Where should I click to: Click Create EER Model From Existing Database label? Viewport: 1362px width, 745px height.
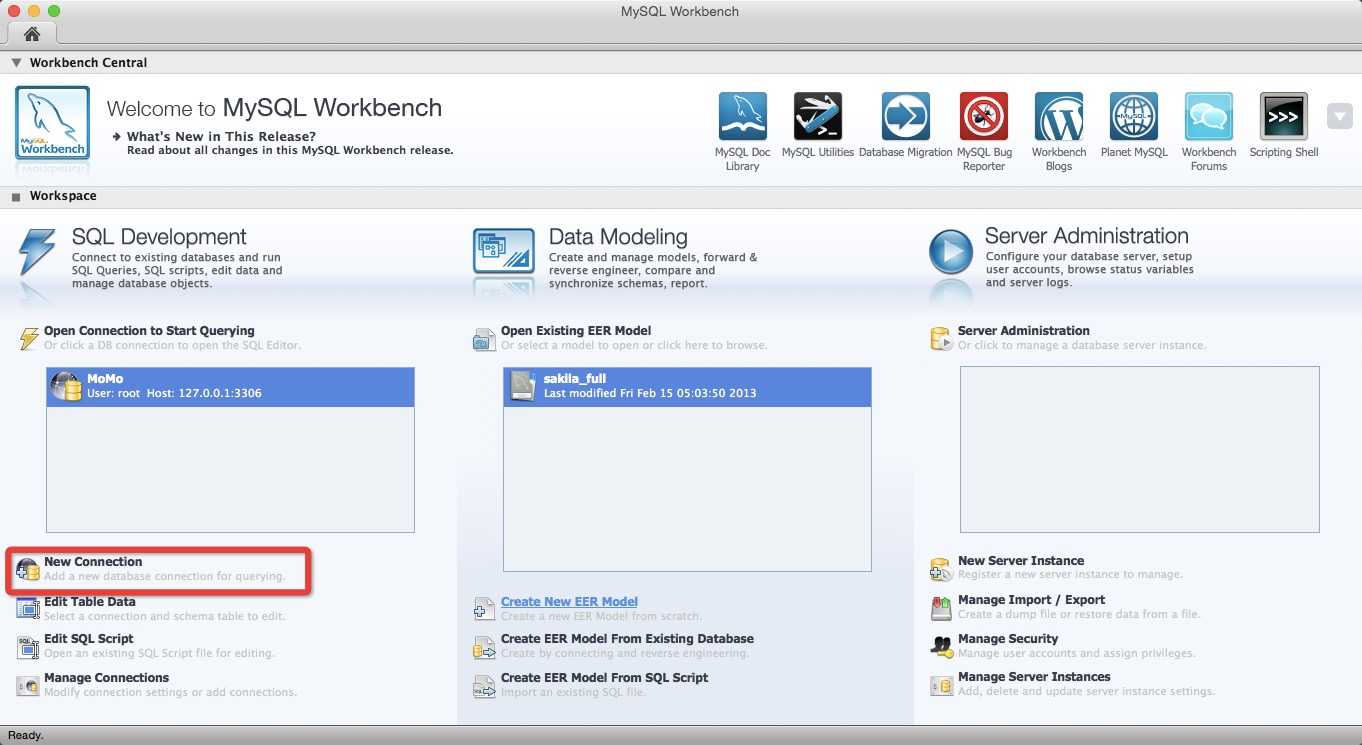click(627, 639)
